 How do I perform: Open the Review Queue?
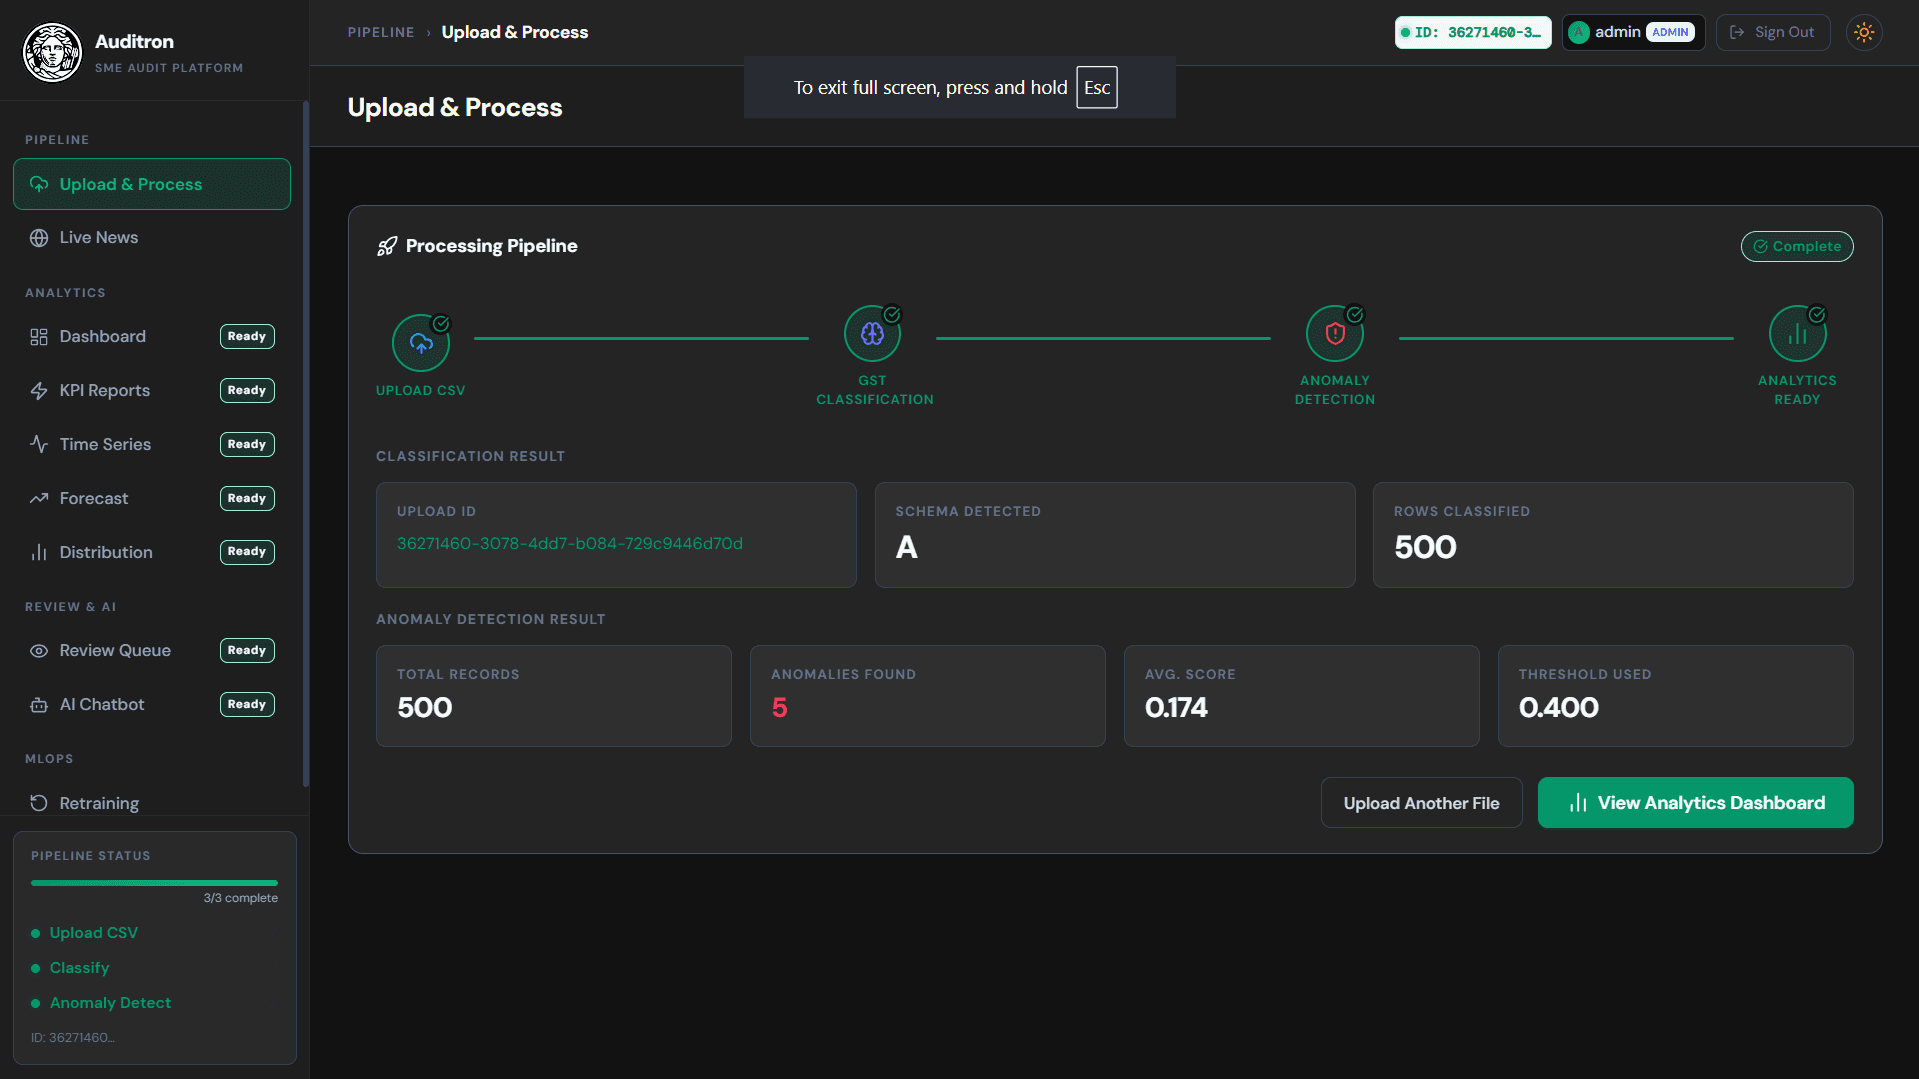(x=152, y=651)
